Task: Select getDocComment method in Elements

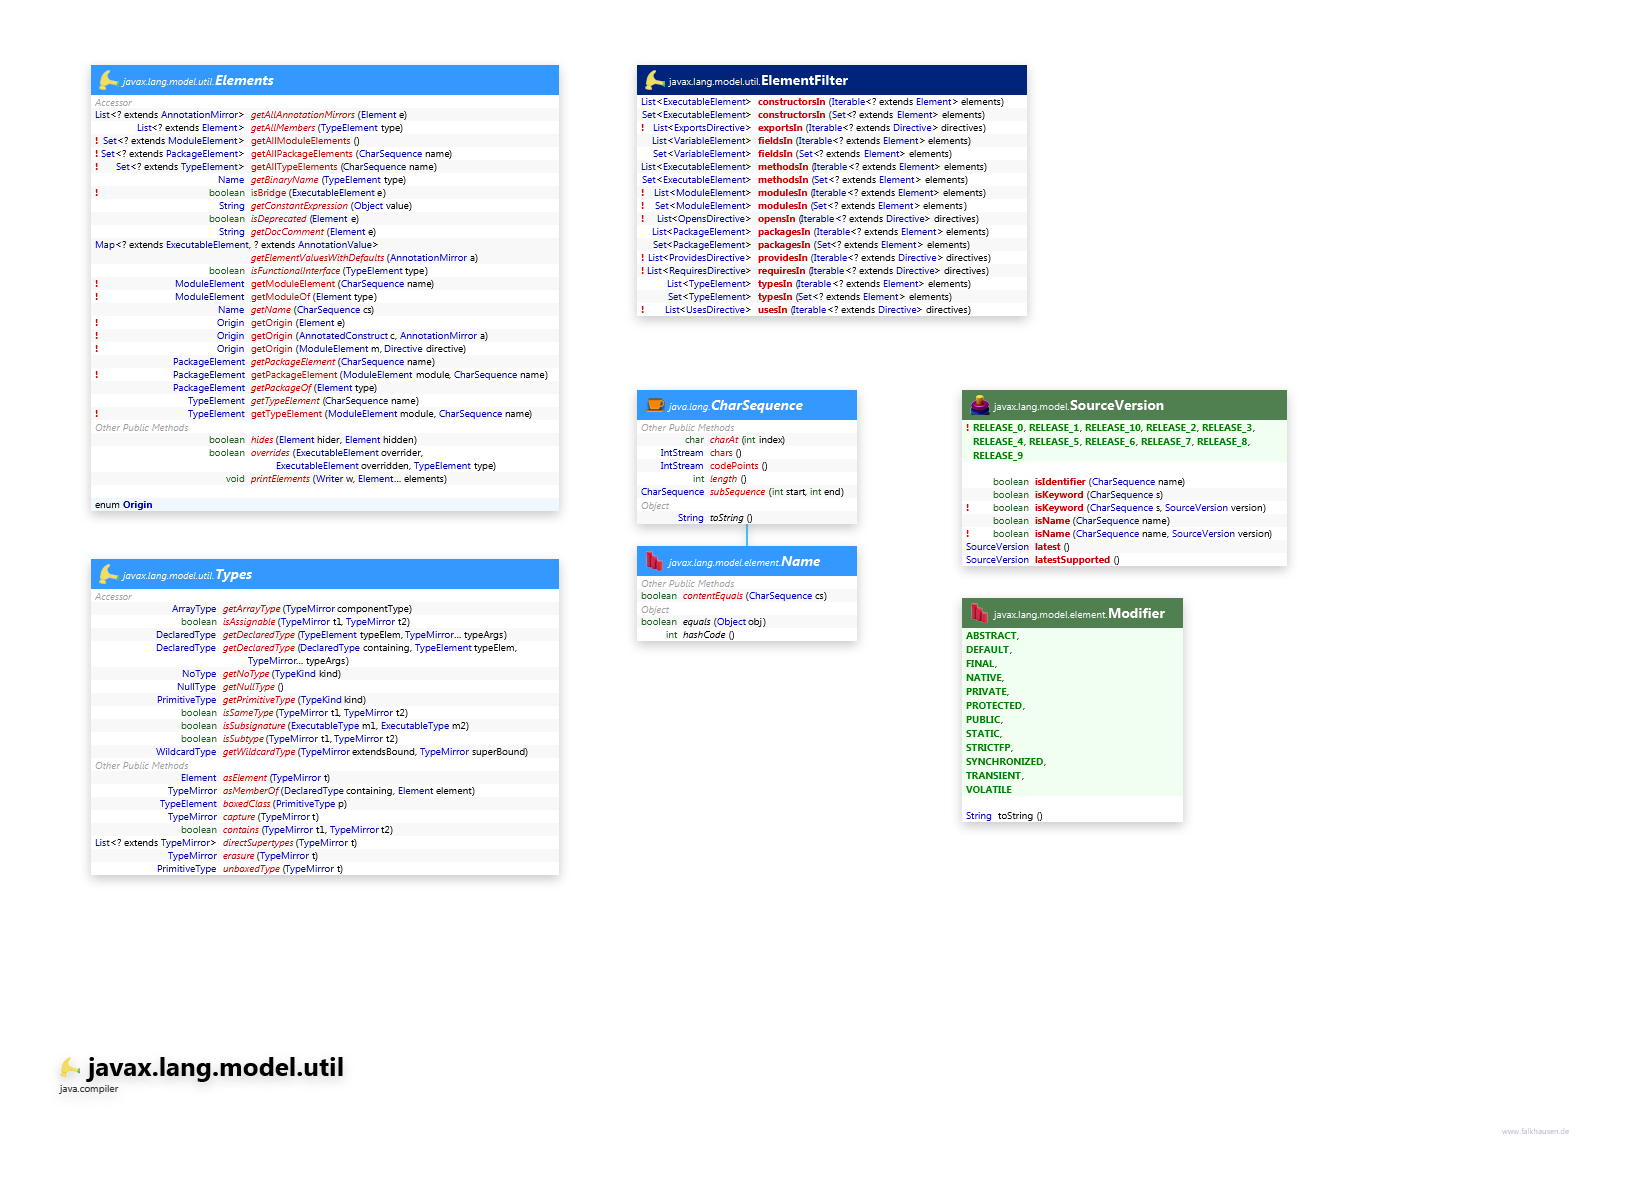Action: [287, 232]
